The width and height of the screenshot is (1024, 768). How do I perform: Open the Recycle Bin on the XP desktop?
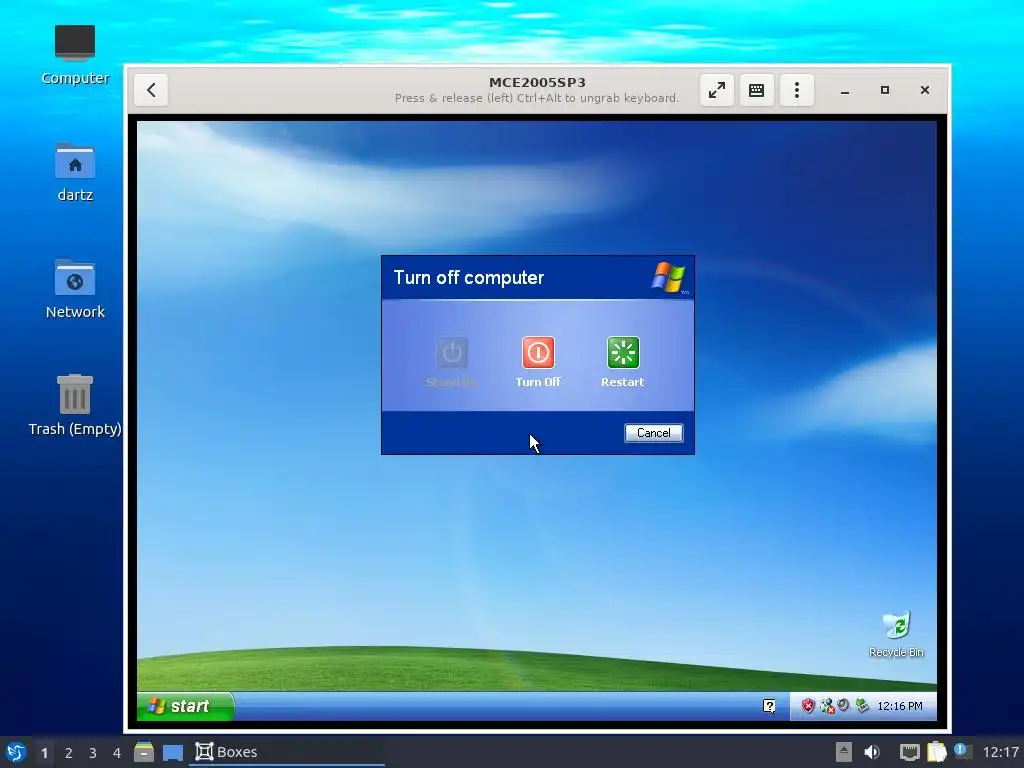pyautogui.click(x=897, y=634)
